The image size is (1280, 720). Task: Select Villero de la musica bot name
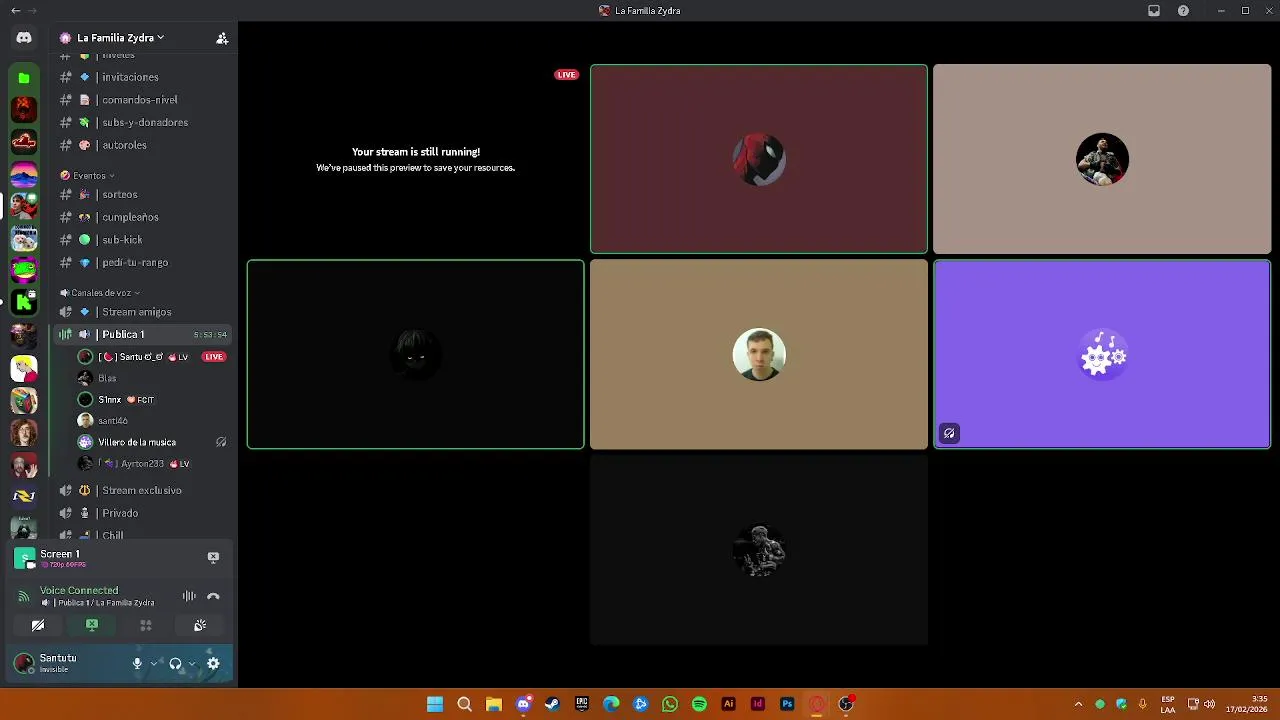[137, 442]
